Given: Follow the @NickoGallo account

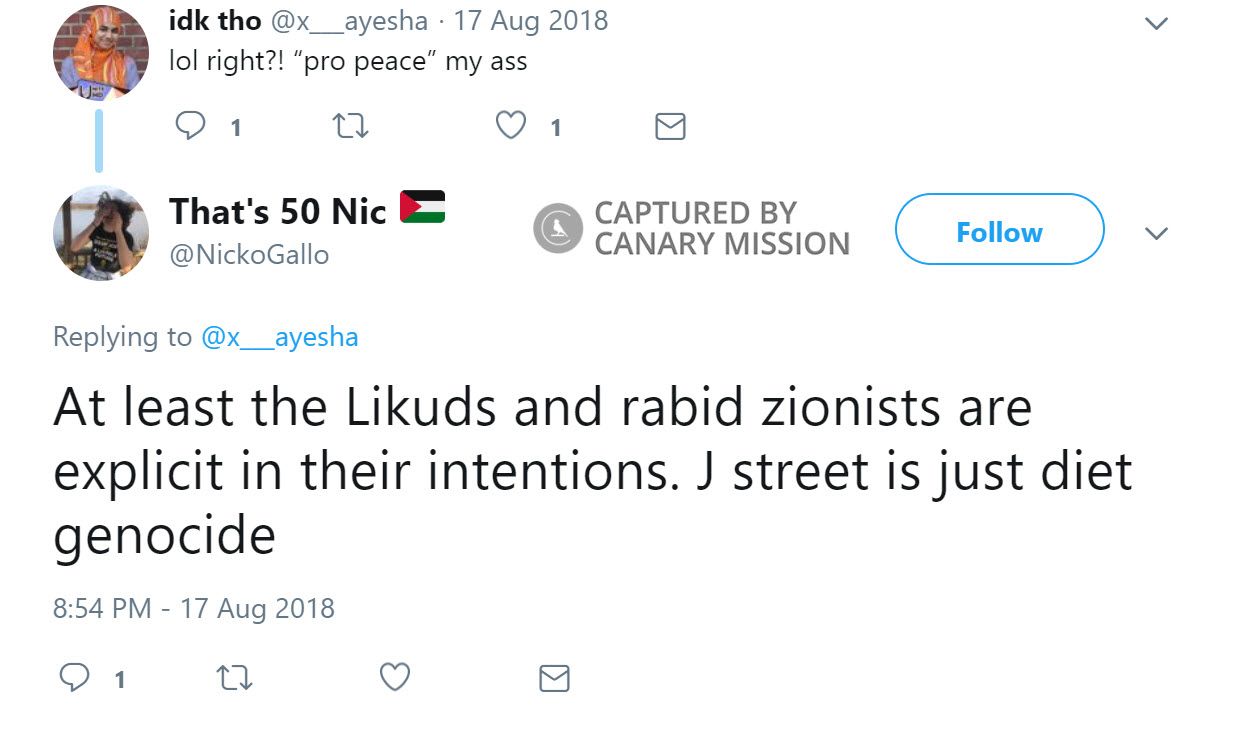Looking at the screenshot, I should [999, 230].
